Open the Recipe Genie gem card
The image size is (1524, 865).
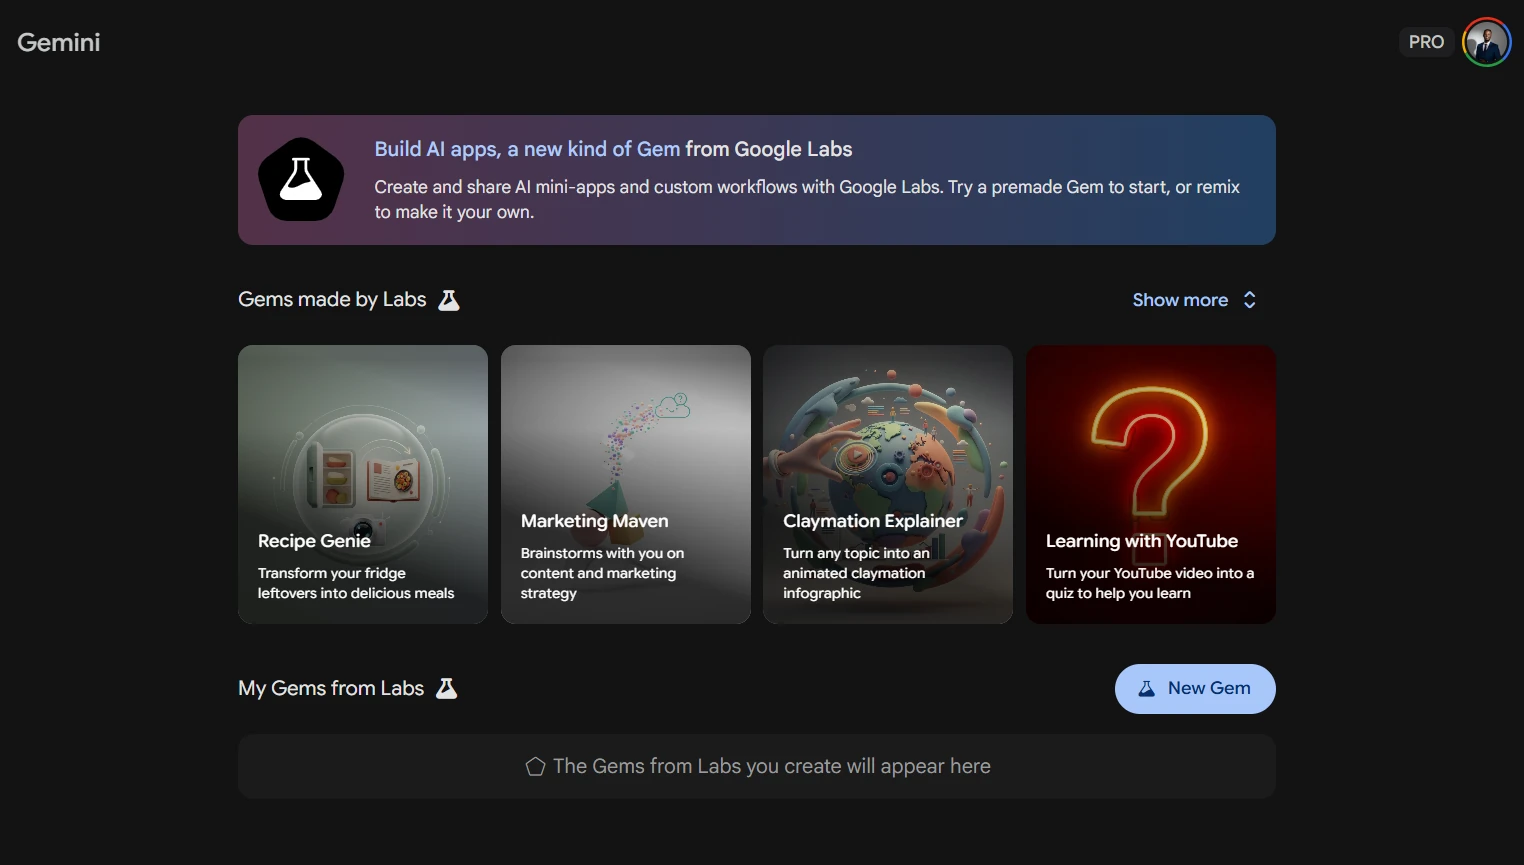tap(363, 484)
